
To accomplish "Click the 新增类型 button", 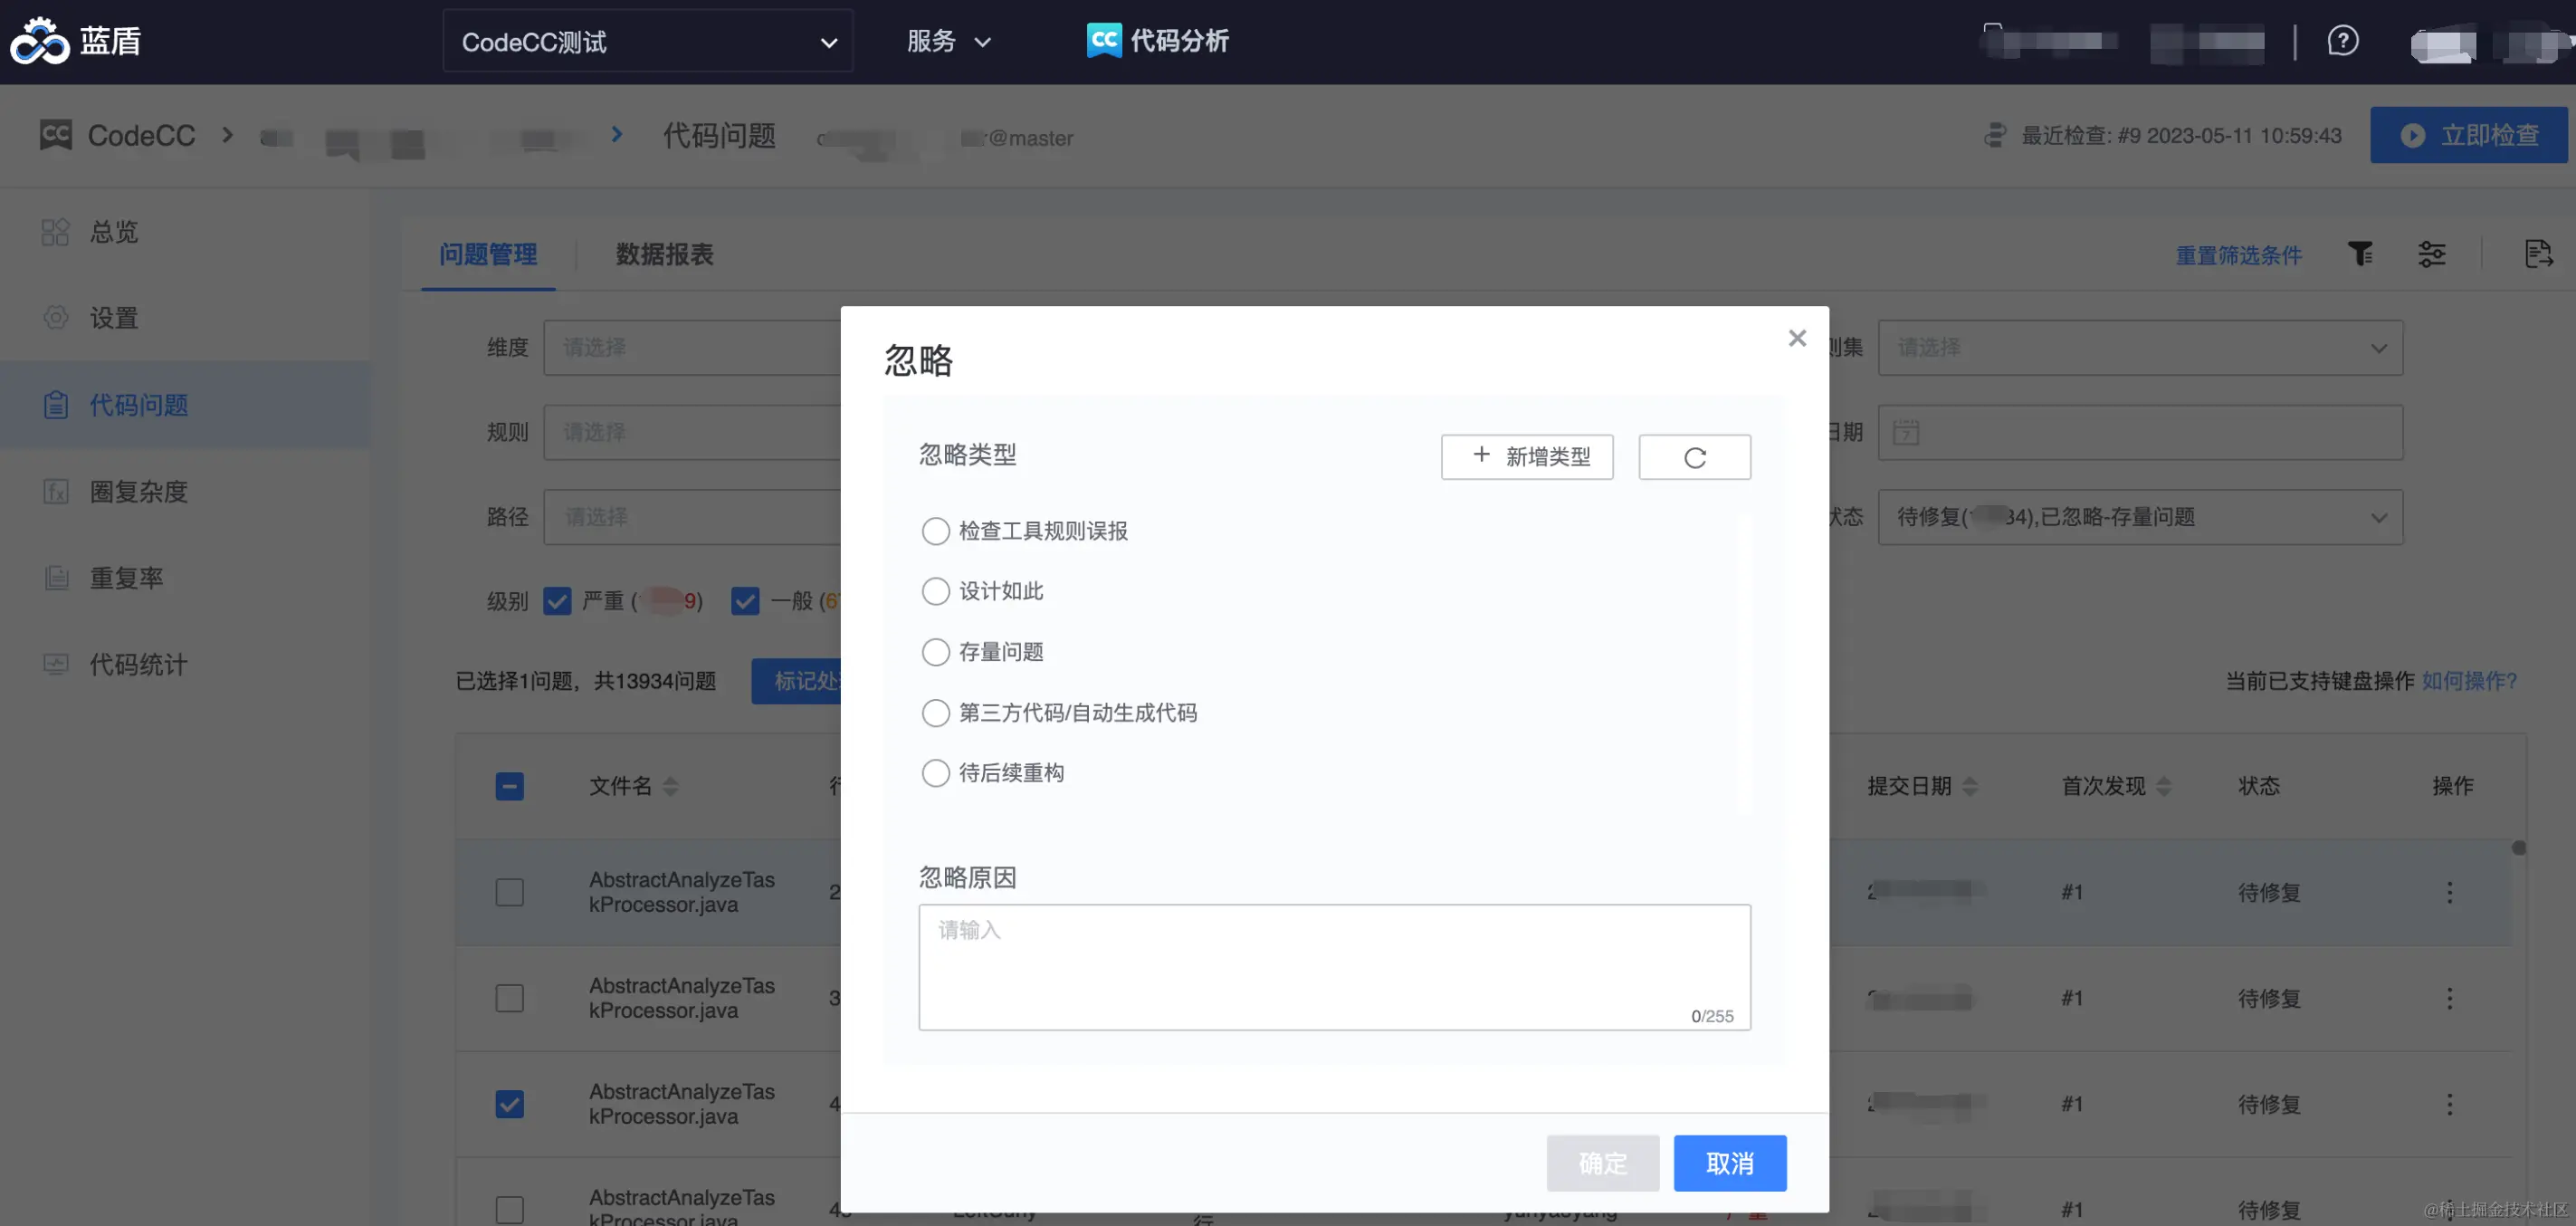I will [1526, 457].
